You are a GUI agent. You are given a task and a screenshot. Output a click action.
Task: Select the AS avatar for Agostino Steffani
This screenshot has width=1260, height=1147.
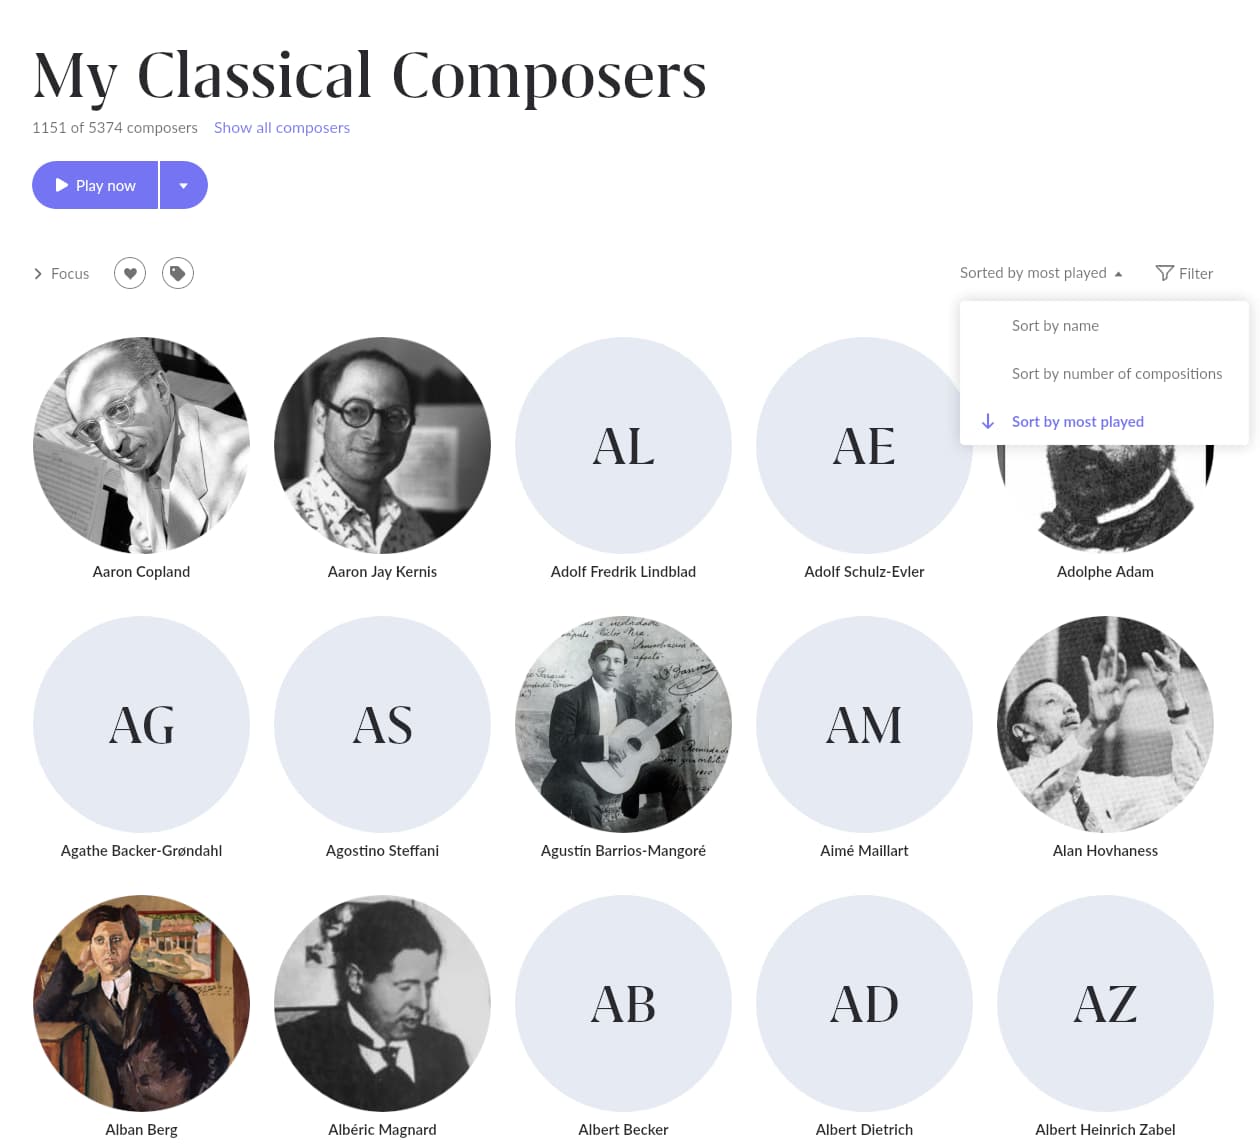(x=382, y=724)
